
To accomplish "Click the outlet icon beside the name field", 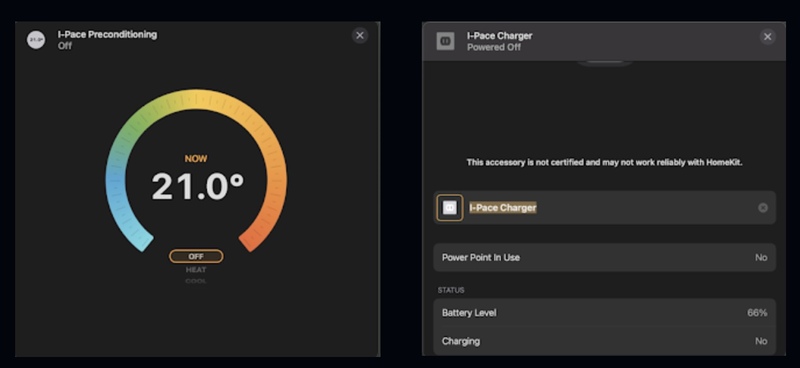I will click(450, 208).
